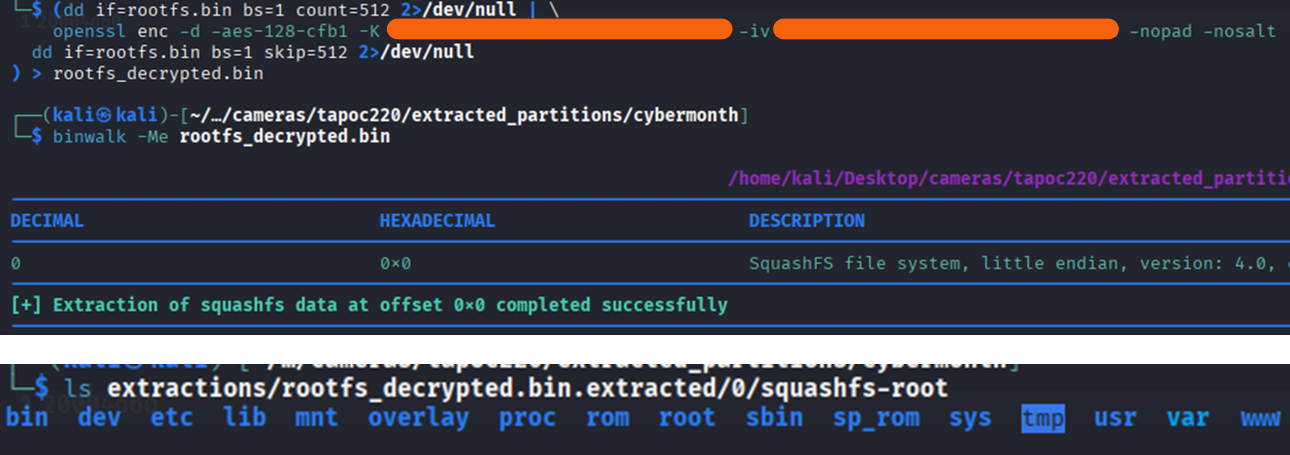Viewport: 1290px width, 455px height.
Task: Click the orange redacted bar after -K
Action: tap(559, 30)
